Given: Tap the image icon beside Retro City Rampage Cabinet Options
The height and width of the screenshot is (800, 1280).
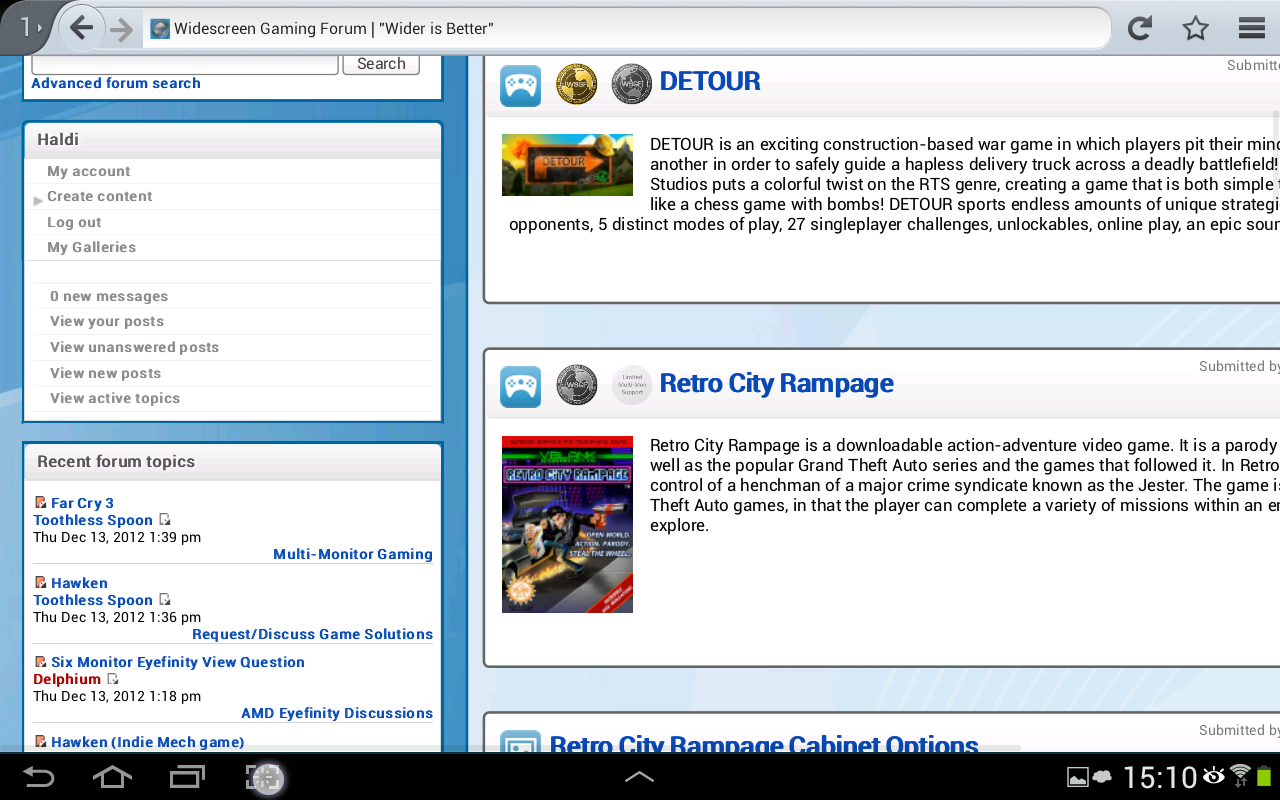Looking at the screenshot, I should (520, 742).
